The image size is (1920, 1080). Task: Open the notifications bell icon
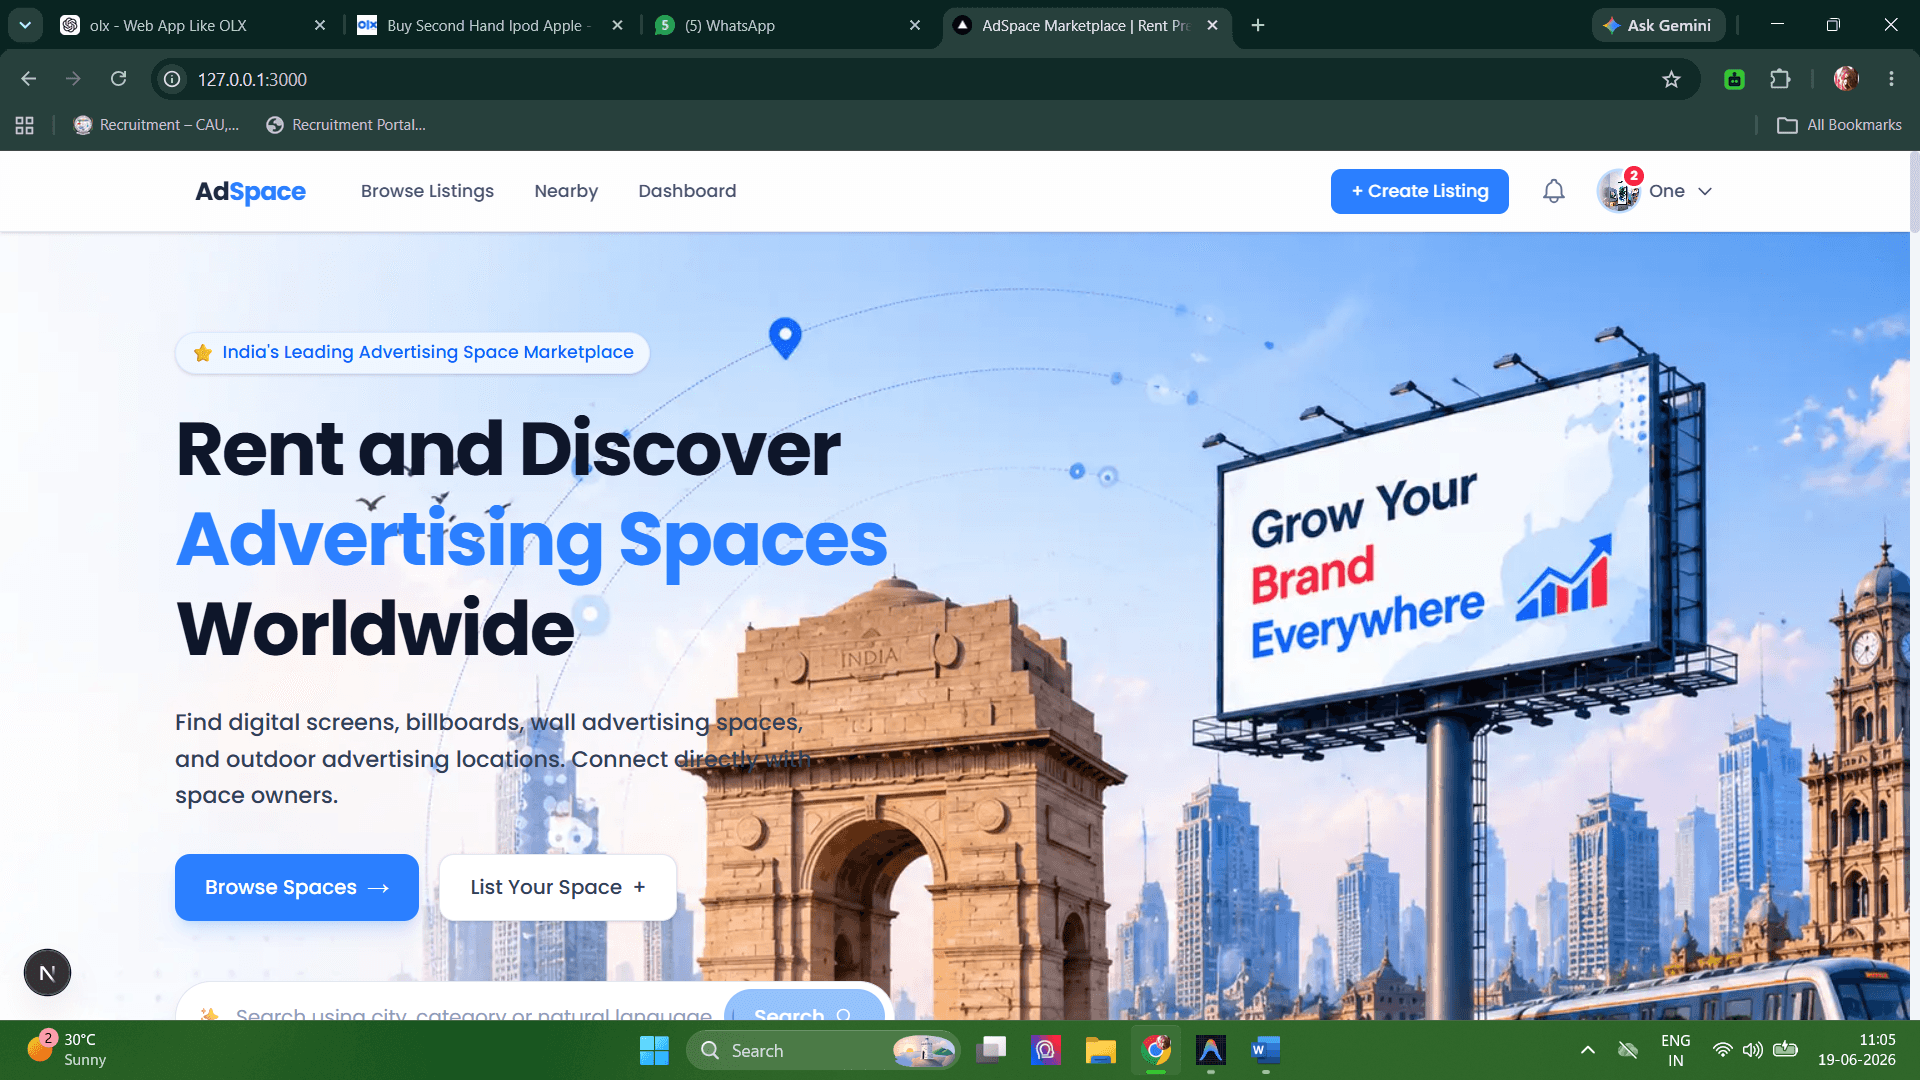click(x=1553, y=191)
